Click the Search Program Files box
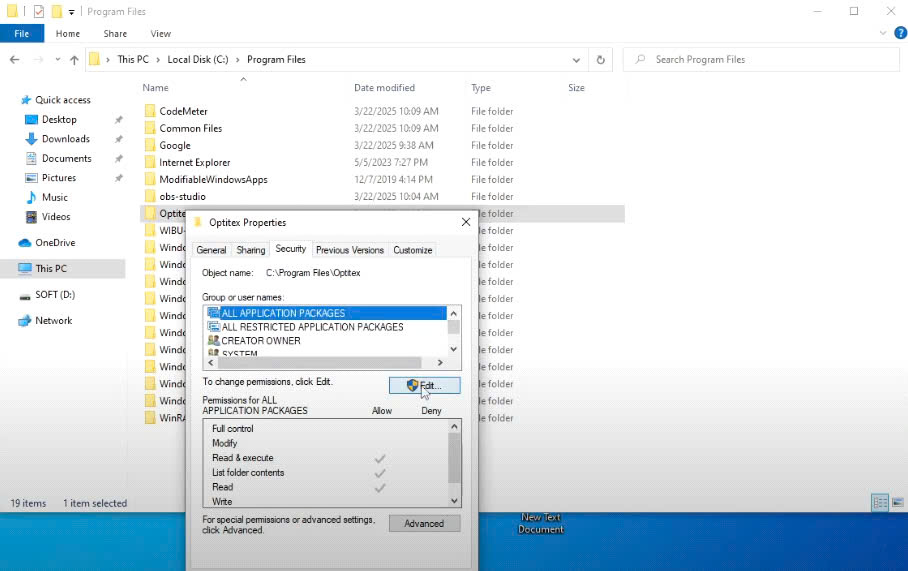This screenshot has width=908, height=571. pos(765,60)
